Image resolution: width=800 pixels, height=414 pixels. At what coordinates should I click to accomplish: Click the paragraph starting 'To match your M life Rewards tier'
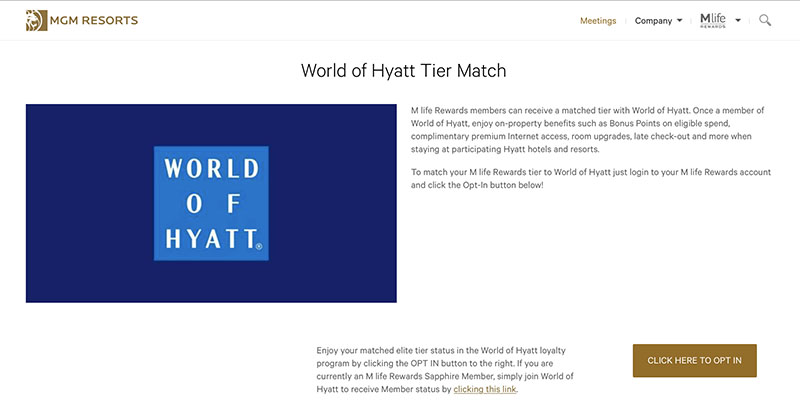(x=591, y=179)
